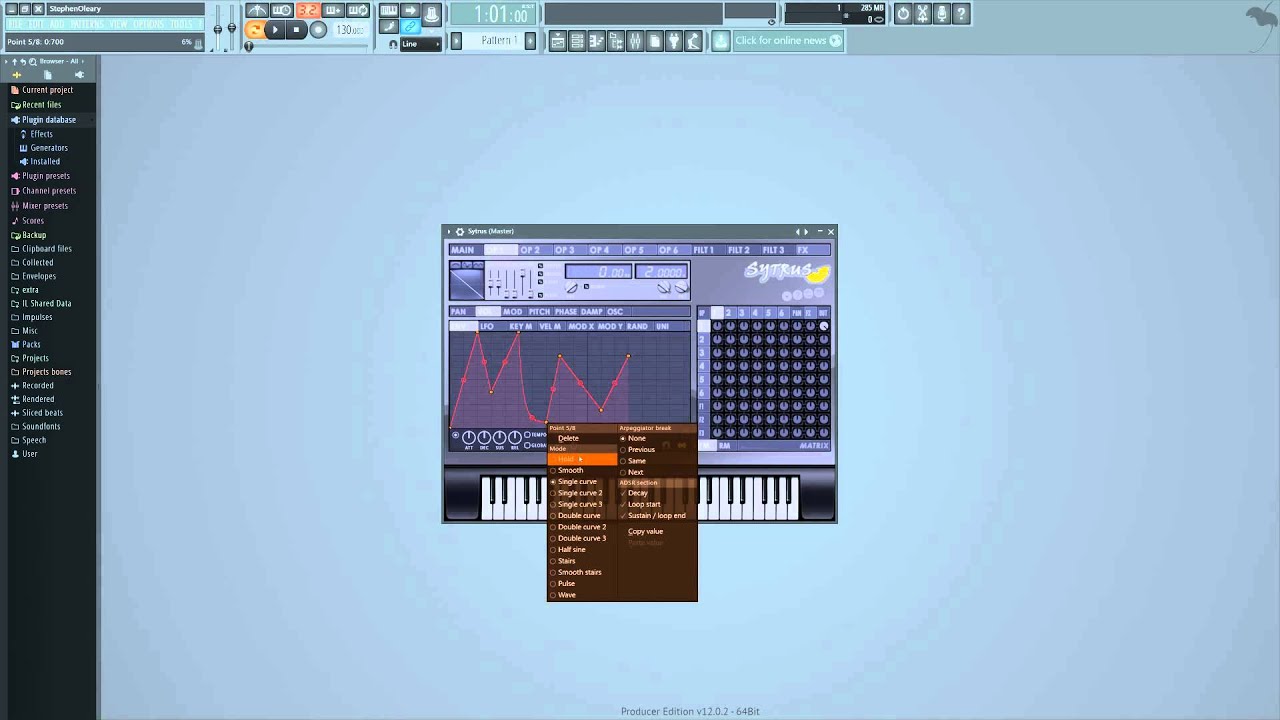Click the typing keyboard to piano icon
1280x720 pixels.
[x=388, y=11]
